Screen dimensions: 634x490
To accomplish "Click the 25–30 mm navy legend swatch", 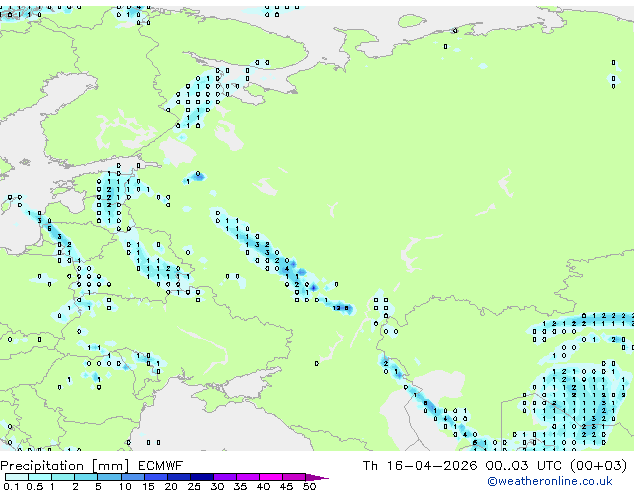I will [x=202, y=477].
